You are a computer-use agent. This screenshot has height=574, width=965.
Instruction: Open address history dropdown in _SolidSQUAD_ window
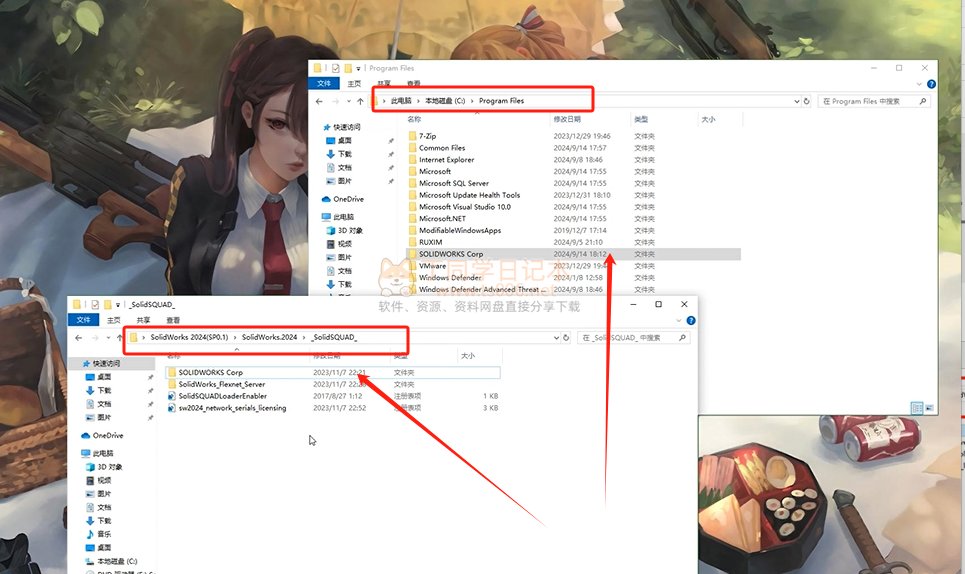(x=556, y=337)
